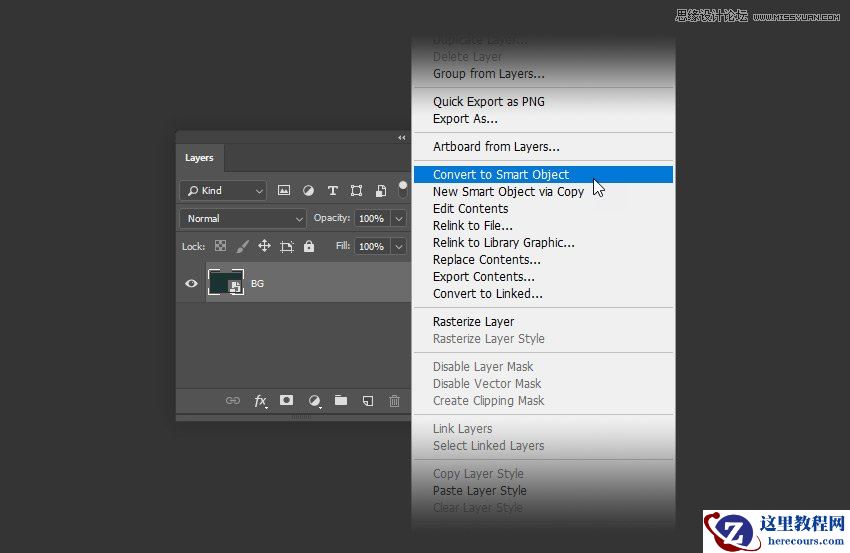Screen dimensions: 850x553
Task: Click the Opacity 100% value field
Action: pyautogui.click(x=372, y=218)
